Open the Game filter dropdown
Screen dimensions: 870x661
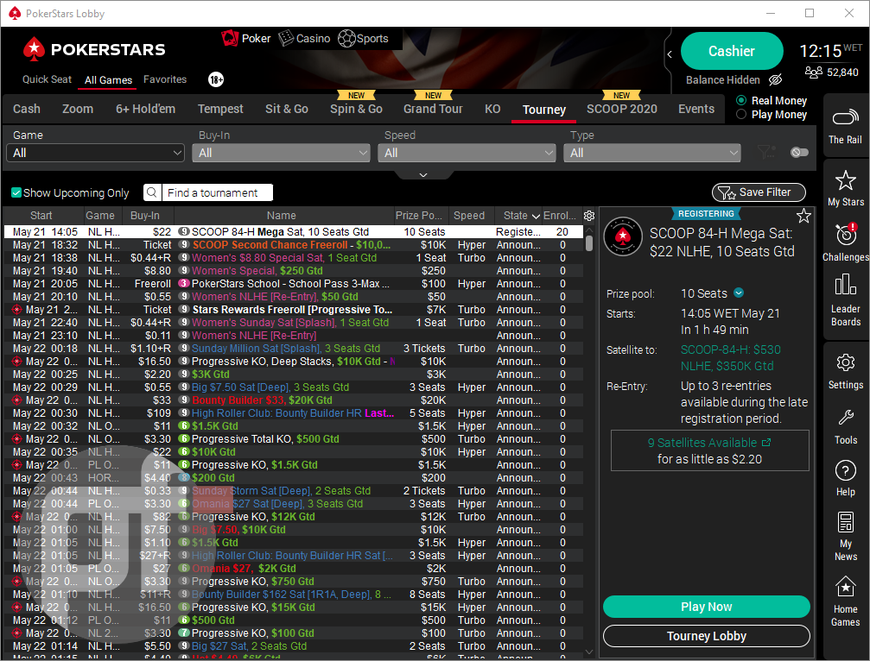pos(95,153)
